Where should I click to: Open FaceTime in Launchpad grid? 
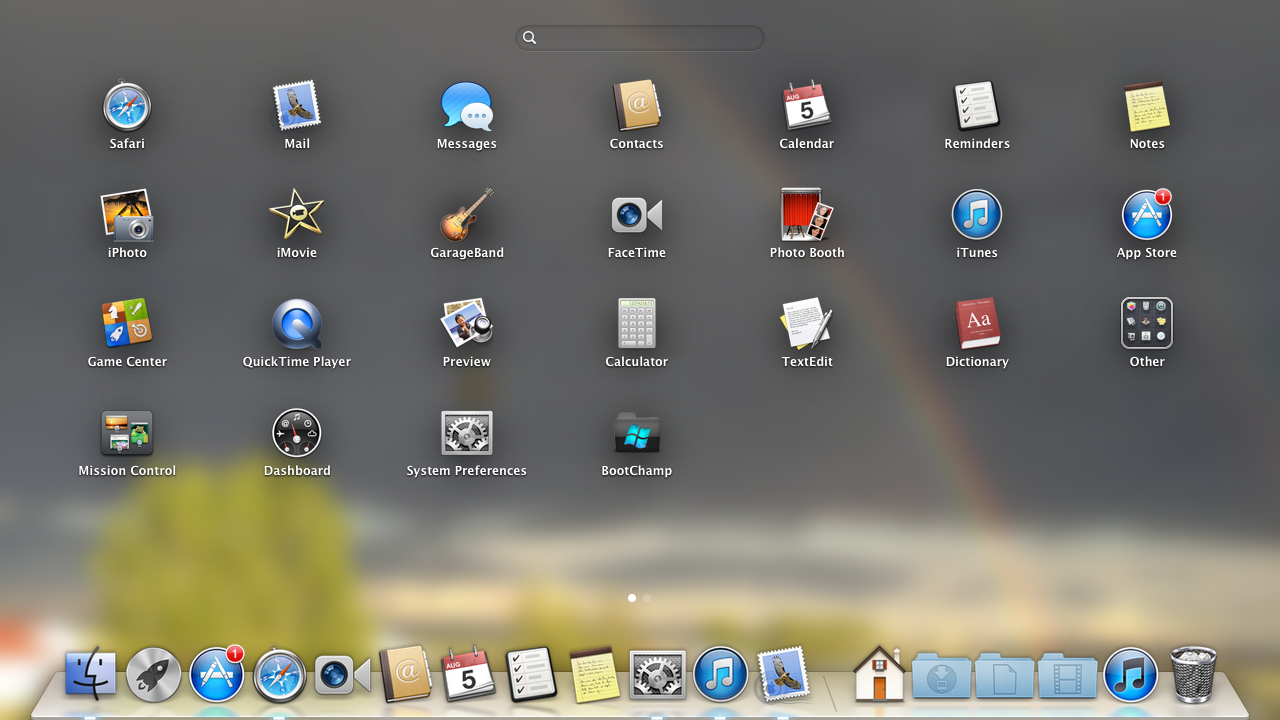pyautogui.click(x=637, y=215)
